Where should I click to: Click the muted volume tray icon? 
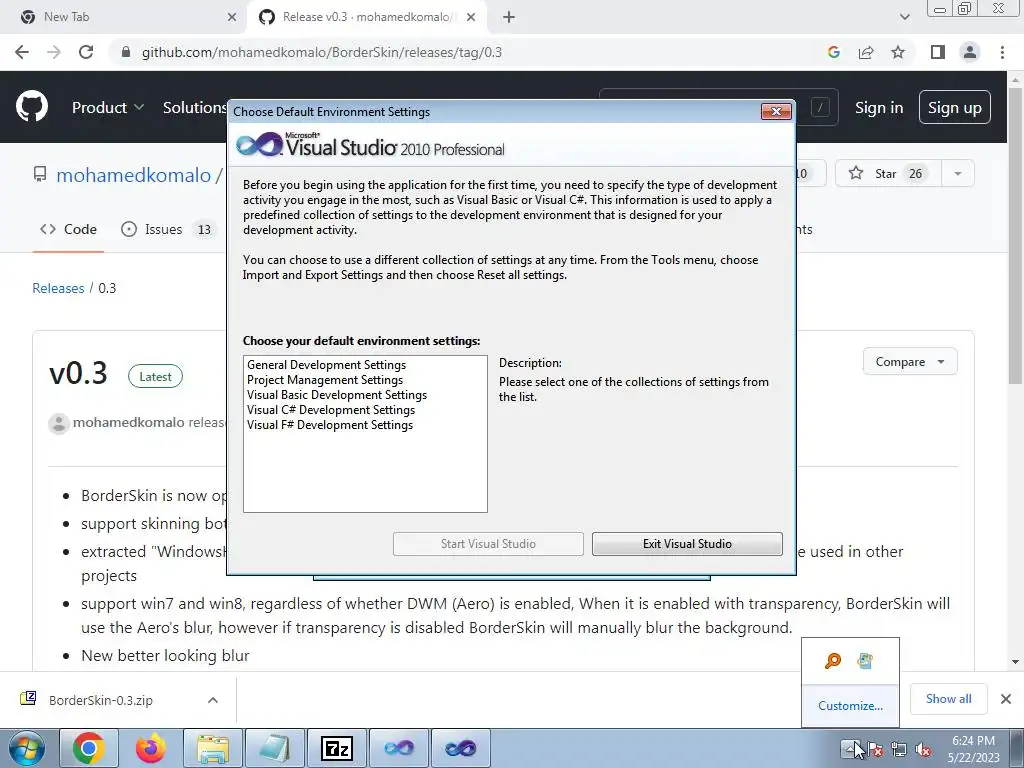click(x=923, y=750)
